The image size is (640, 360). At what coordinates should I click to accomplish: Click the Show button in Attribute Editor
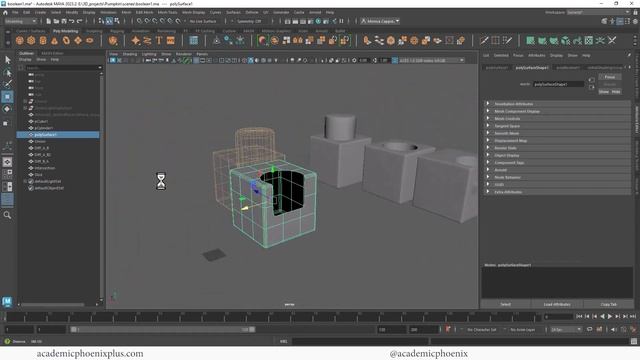604,92
